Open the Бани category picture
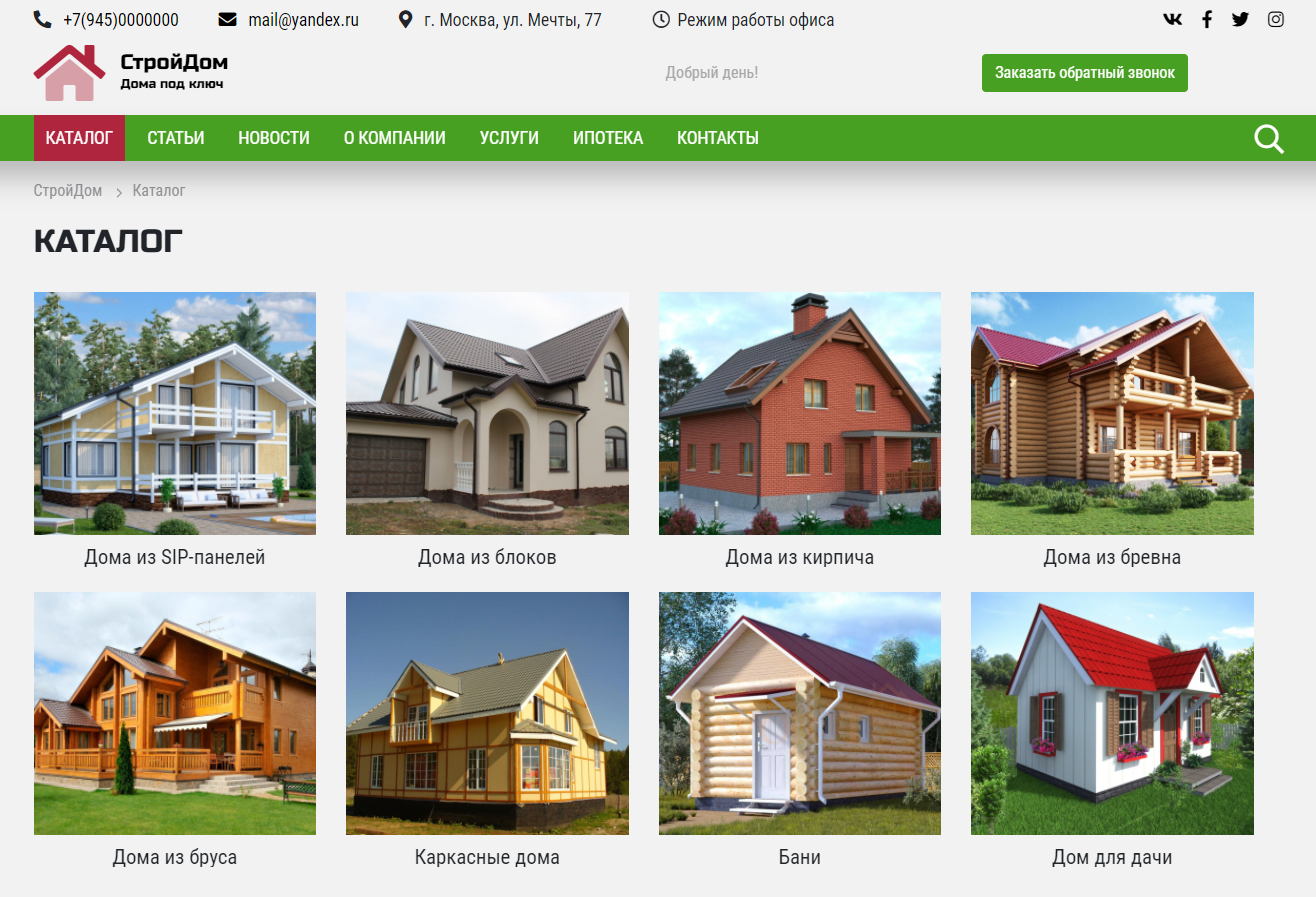 tap(799, 713)
